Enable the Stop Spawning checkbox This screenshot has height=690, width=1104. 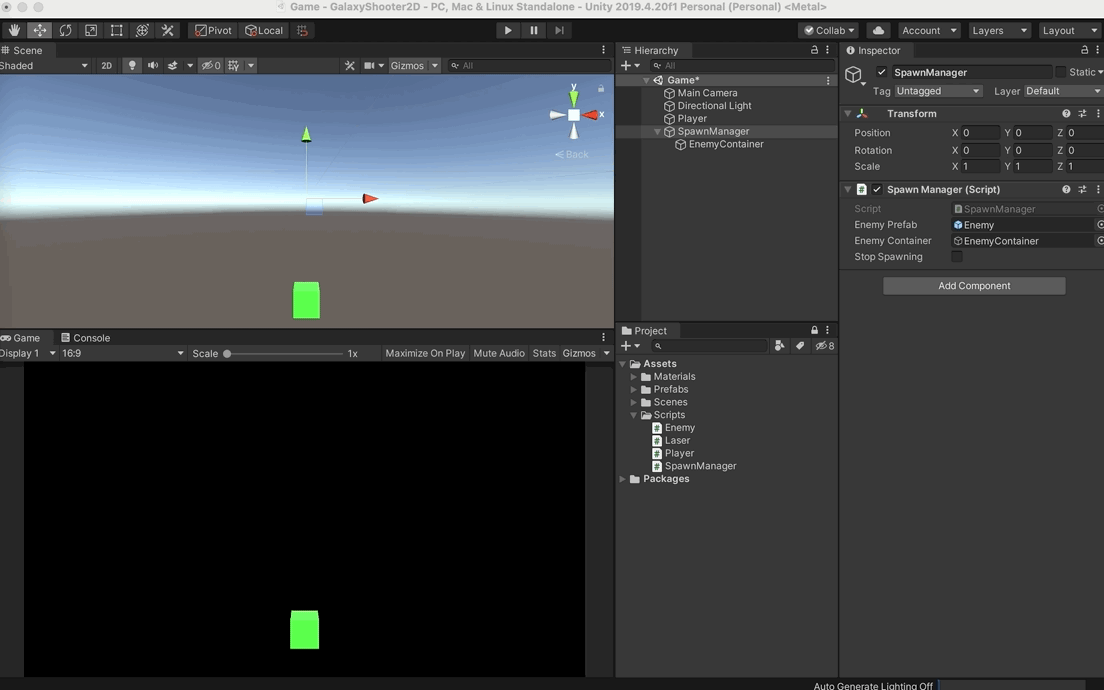957,256
